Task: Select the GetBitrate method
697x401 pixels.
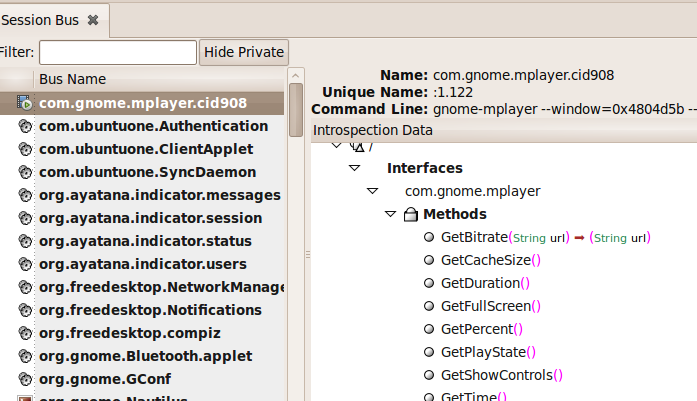Action: tap(546, 237)
